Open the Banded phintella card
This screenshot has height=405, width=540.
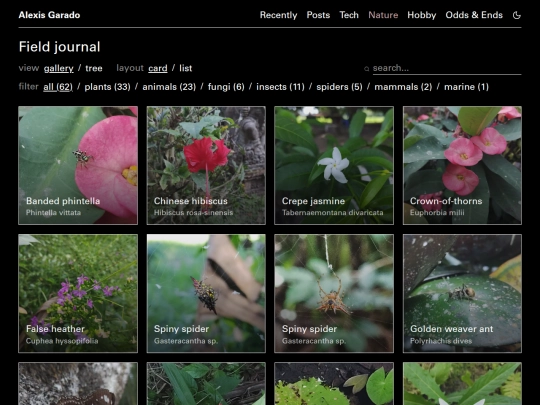pos(78,165)
